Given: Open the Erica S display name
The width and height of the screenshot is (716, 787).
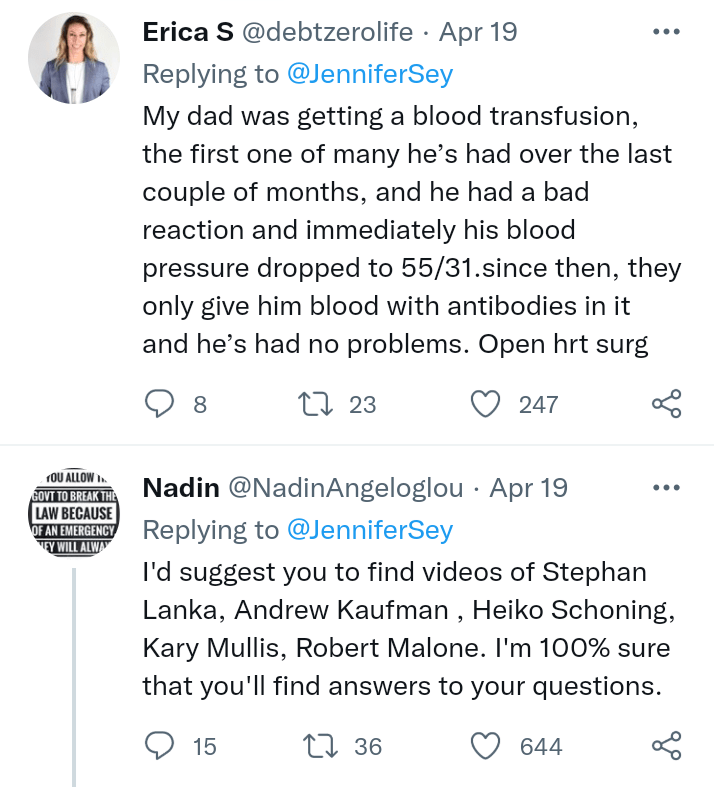Looking at the screenshot, I should [188, 32].
